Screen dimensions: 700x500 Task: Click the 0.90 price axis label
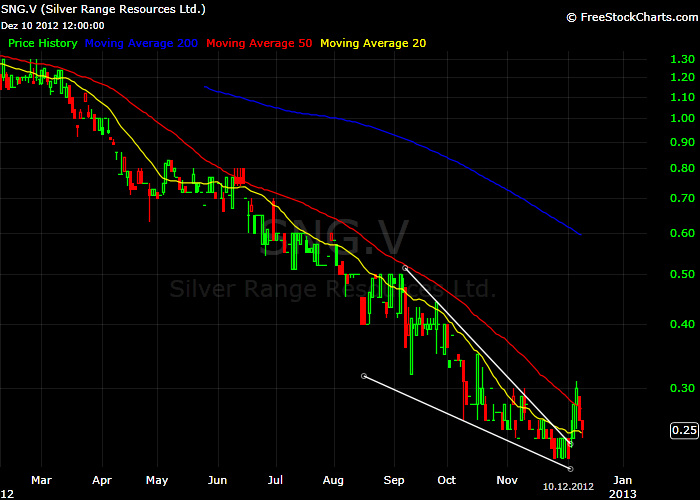click(x=683, y=142)
